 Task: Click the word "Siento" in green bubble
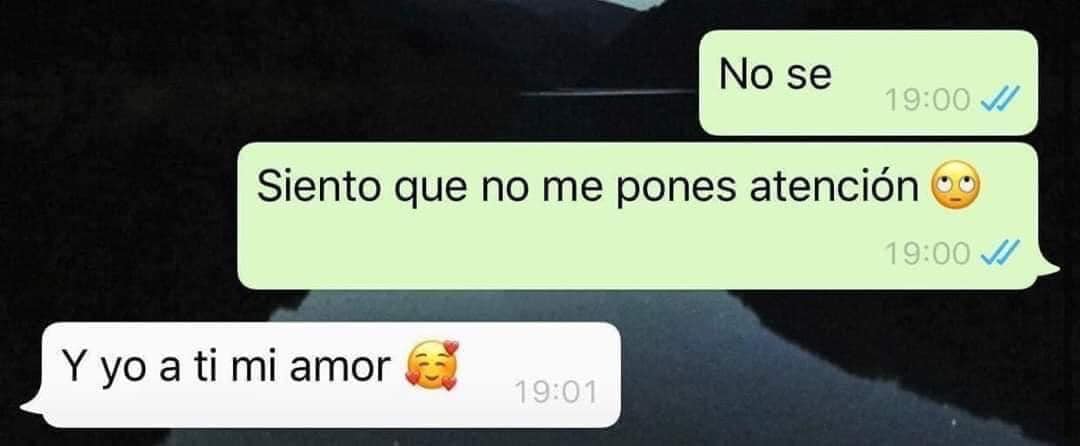pyautogui.click(x=319, y=187)
